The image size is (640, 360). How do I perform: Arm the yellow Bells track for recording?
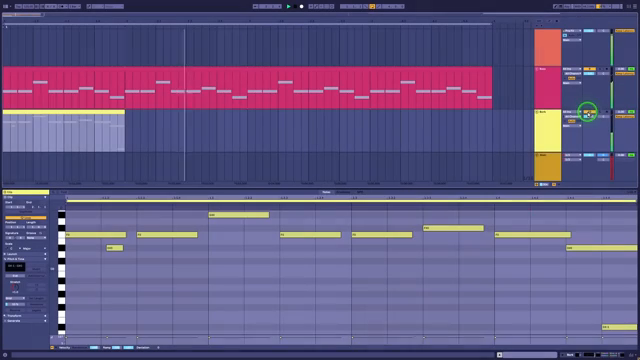click(607, 112)
